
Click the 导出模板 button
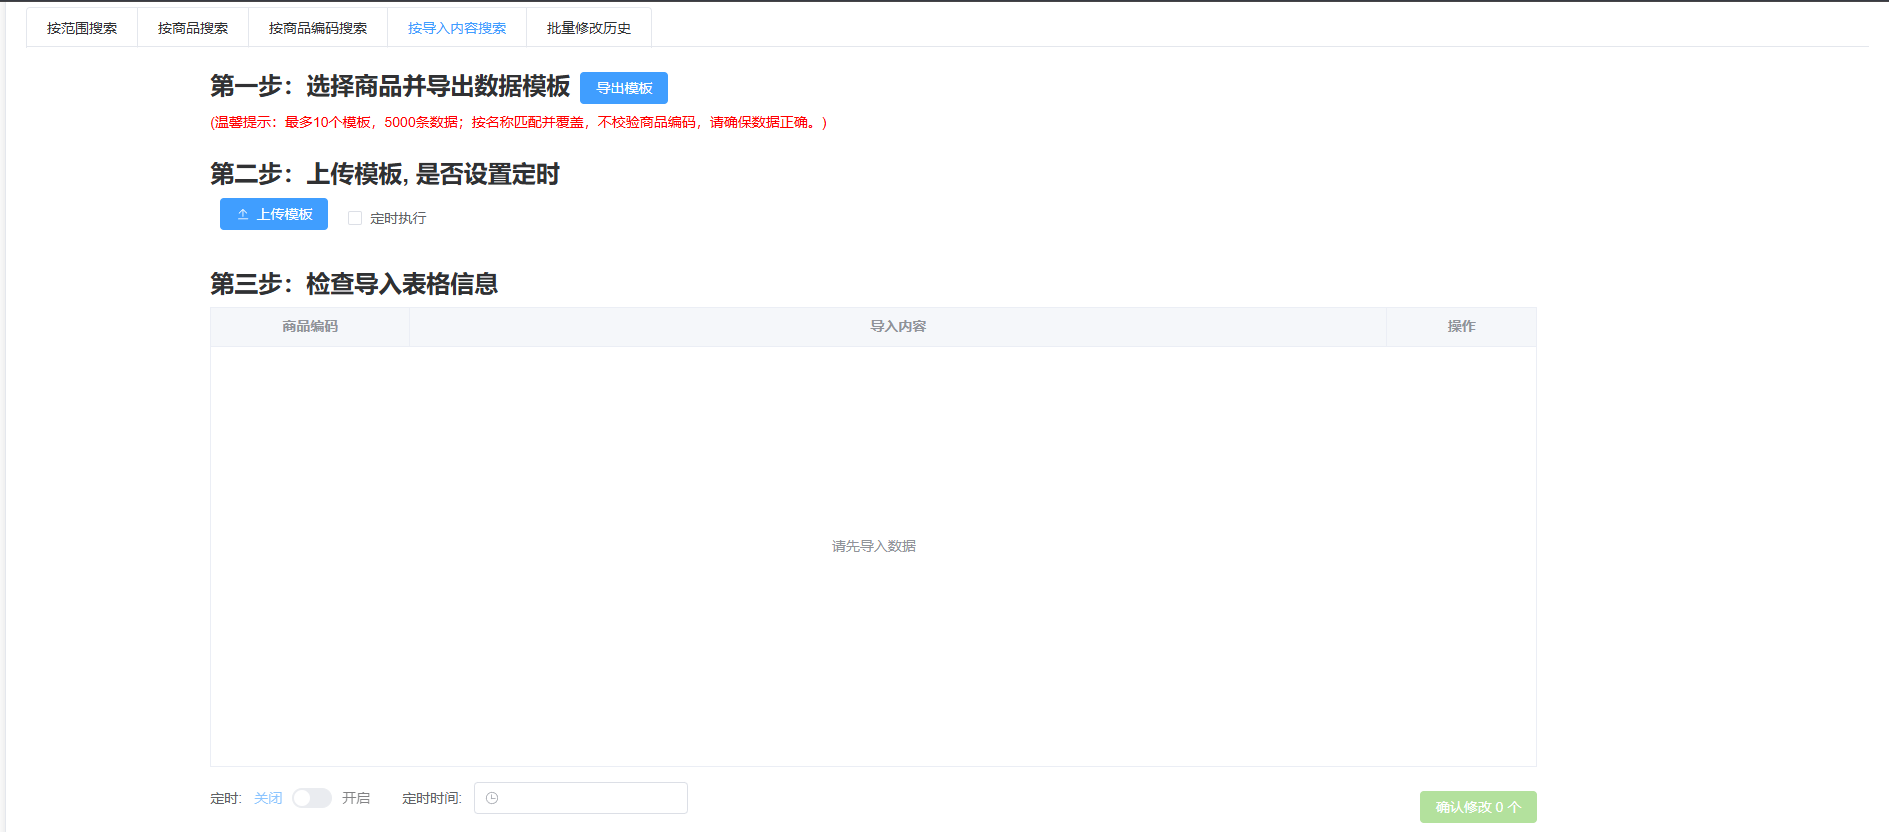click(x=624, y=88)
